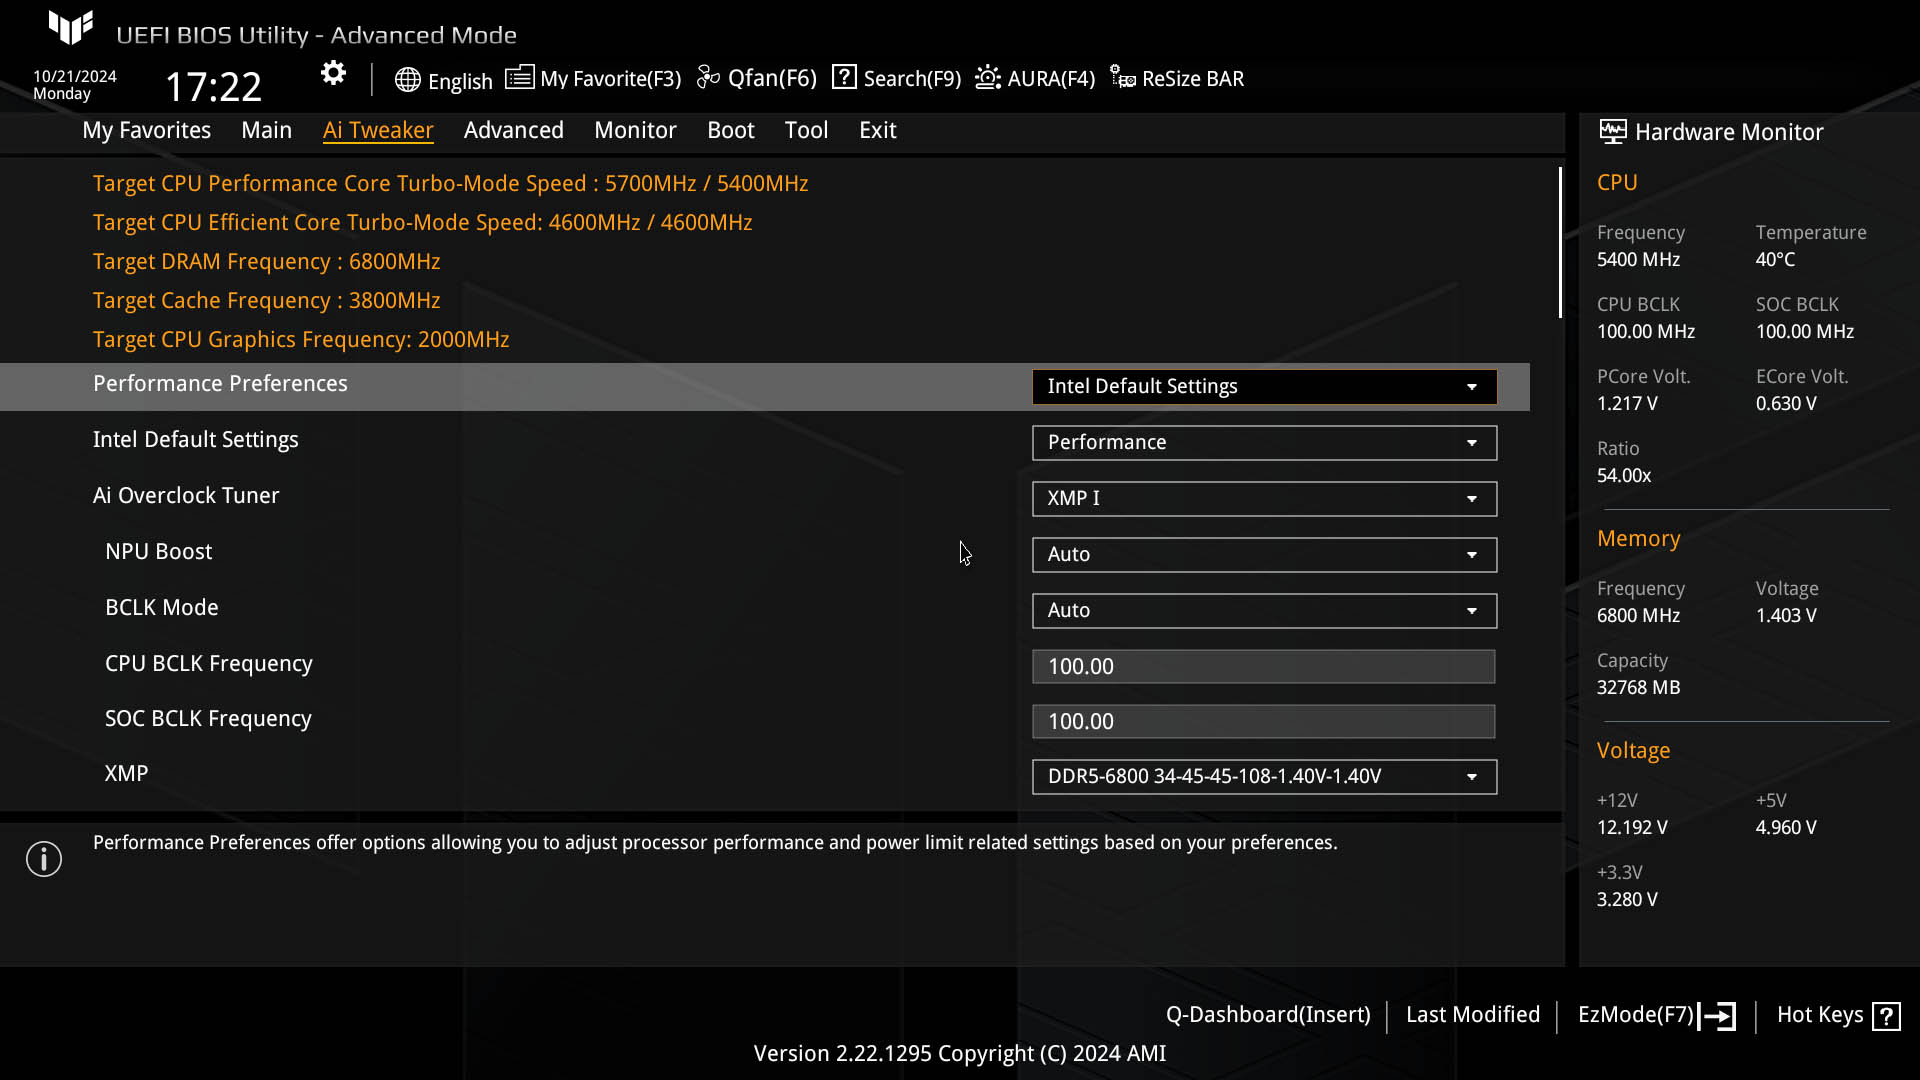Open Qfan(F6) fan control icon

pyautogui.click(x=708, y=77)
